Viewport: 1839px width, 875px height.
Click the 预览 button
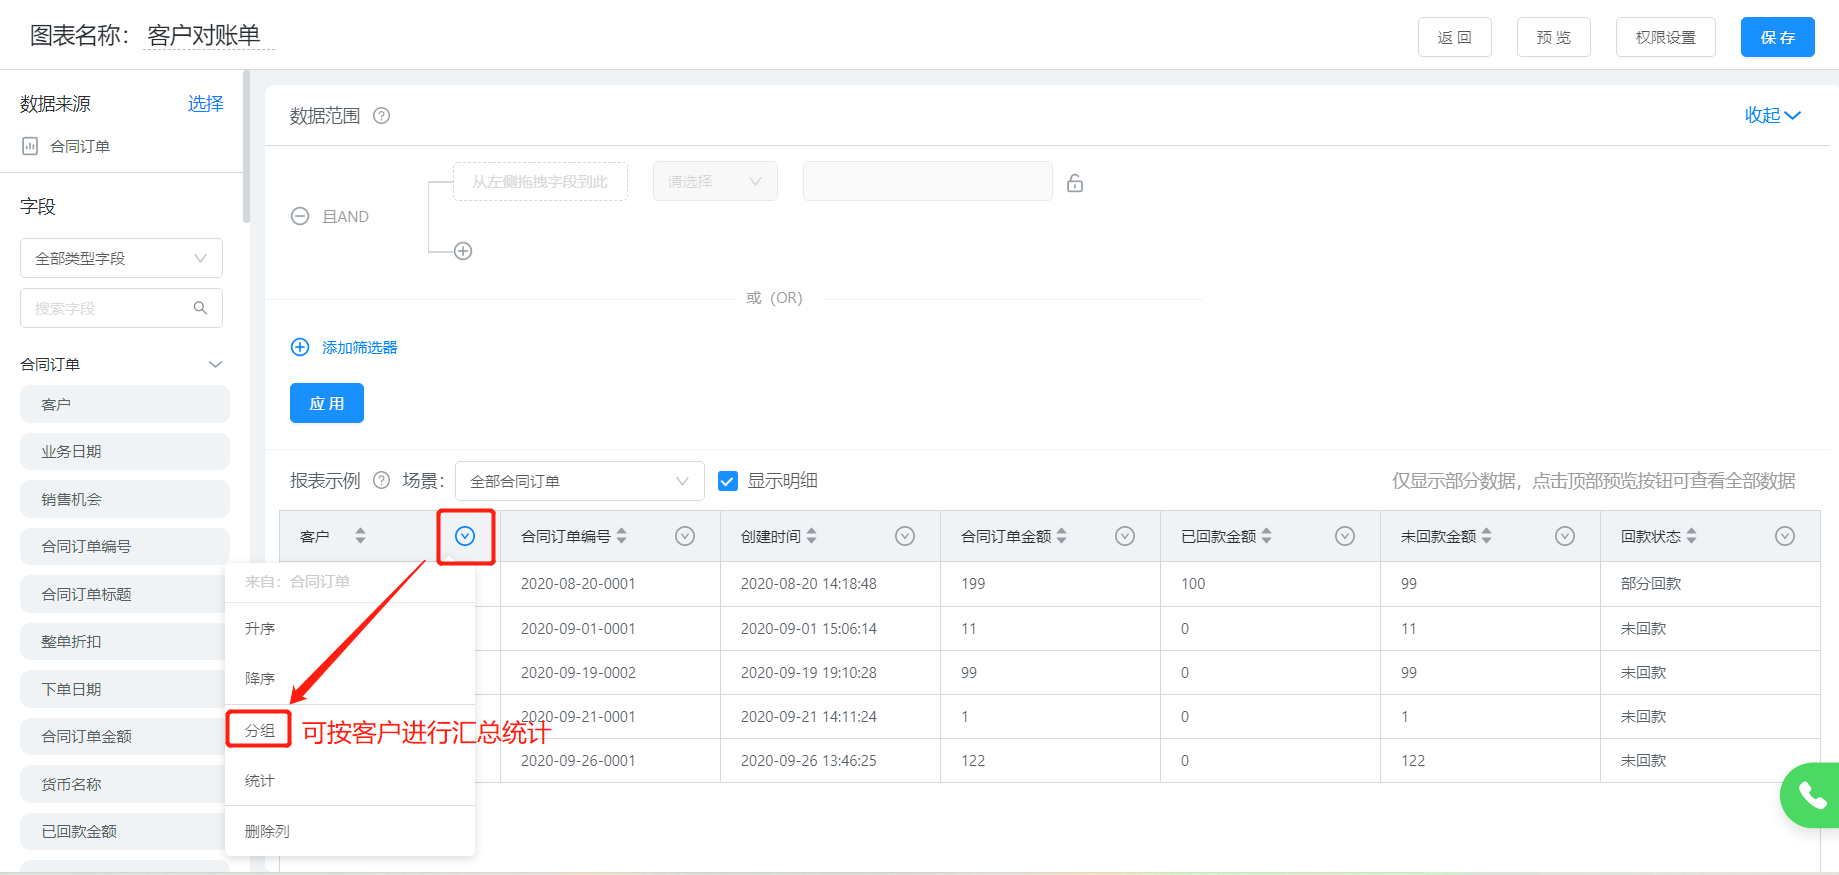pyautogui.click(x=1554, y=37)
